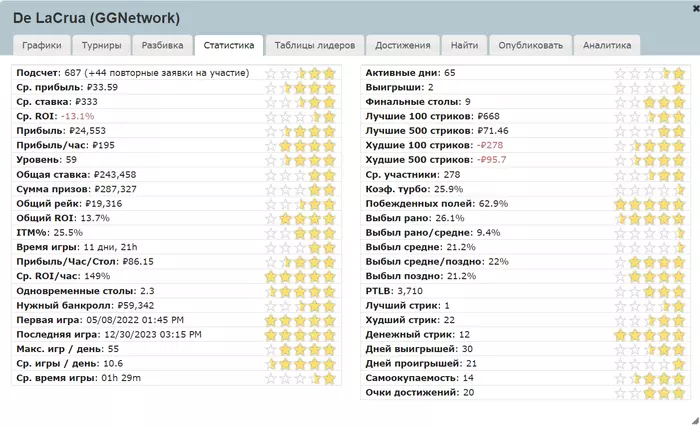
Task: Click the star rating for Финальные столы
Action: pos(650,102)
